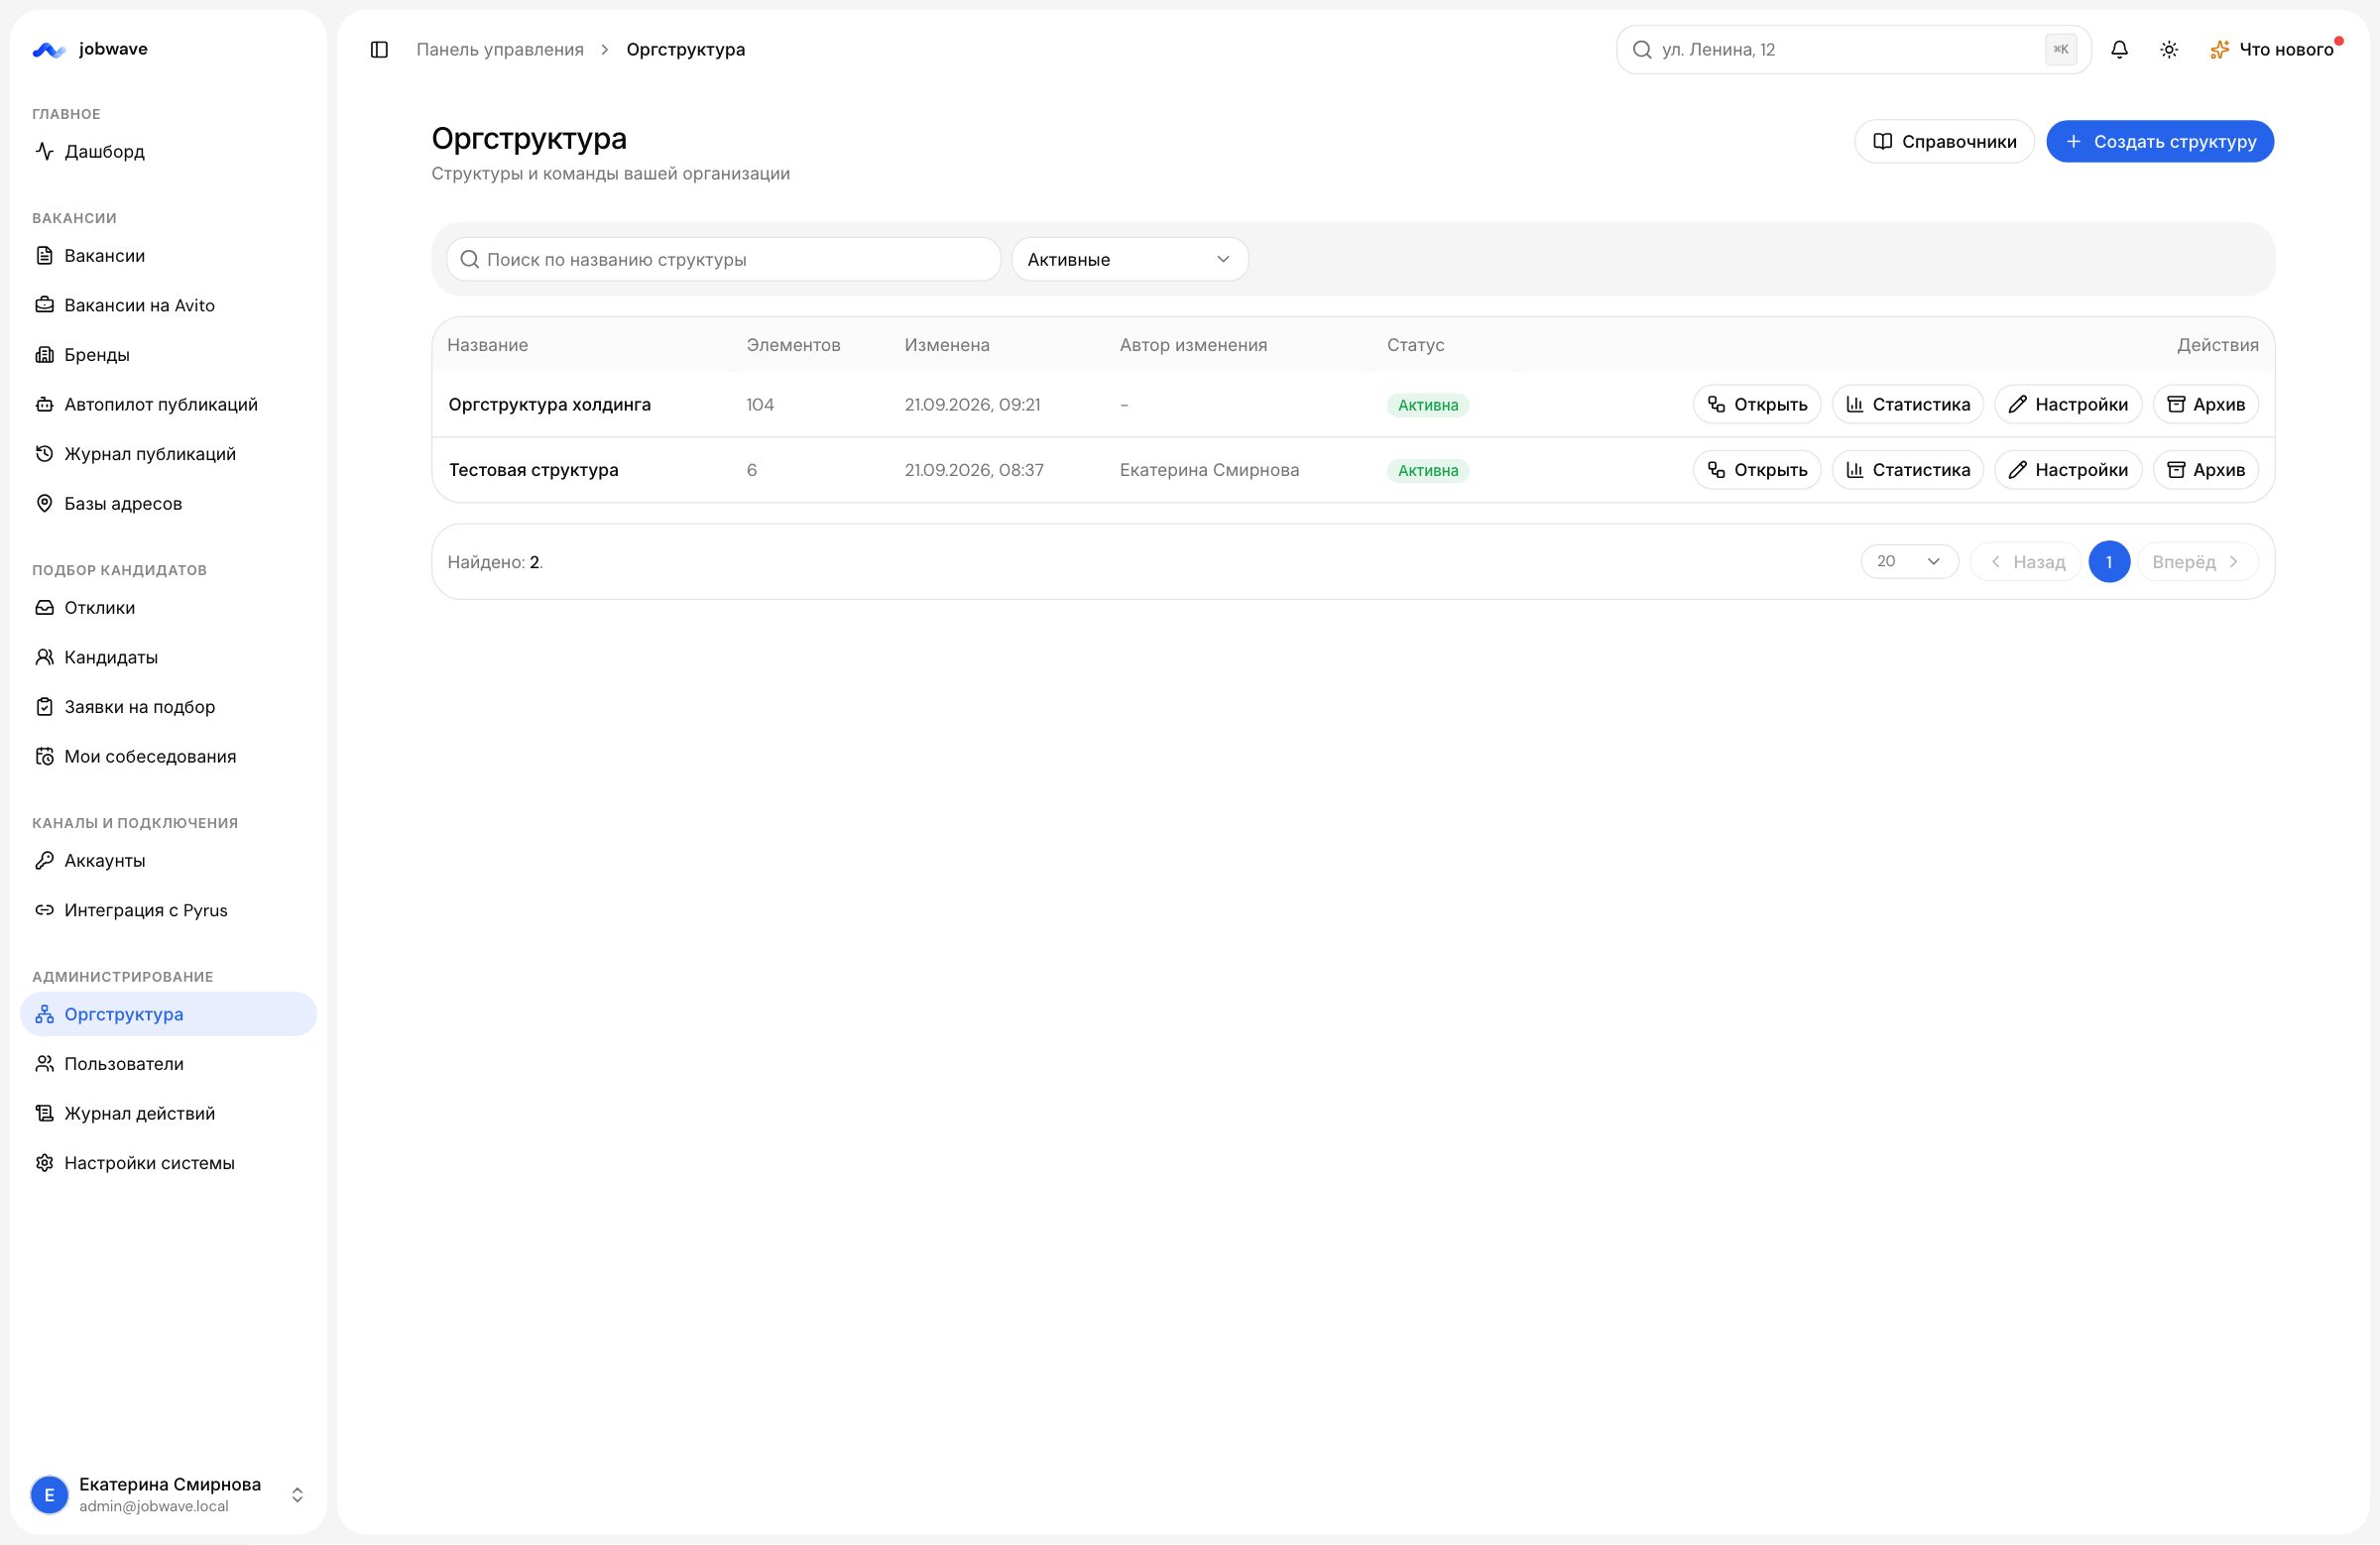Image resolution: width=2380 pixels, height=1545 pixels.
Task: Click the Кандидаты people icon
Action: click(x=44, y=657)
